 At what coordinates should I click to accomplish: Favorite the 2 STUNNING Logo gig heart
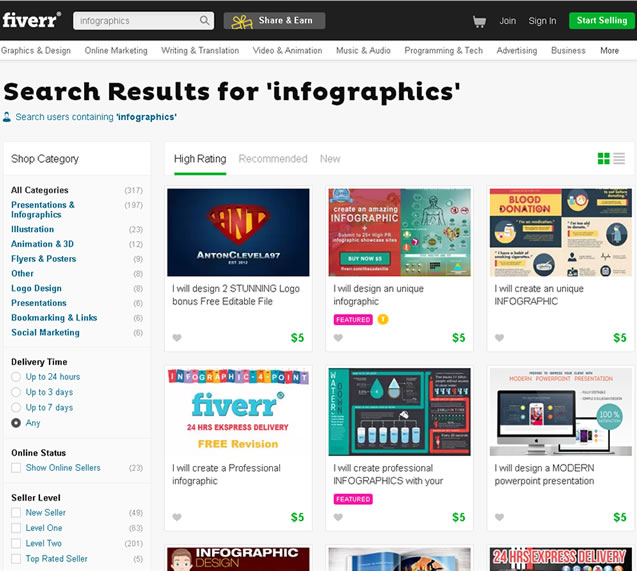tap(177, 337)
